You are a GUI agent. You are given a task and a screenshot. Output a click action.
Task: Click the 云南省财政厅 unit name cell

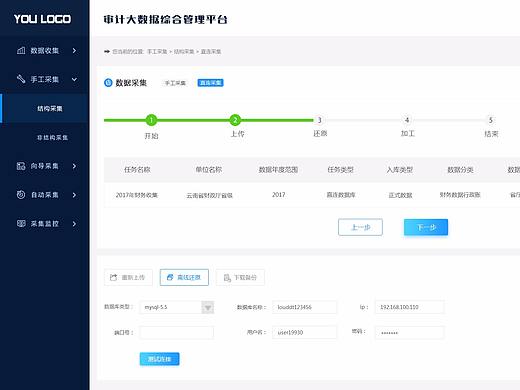point(209,195)
